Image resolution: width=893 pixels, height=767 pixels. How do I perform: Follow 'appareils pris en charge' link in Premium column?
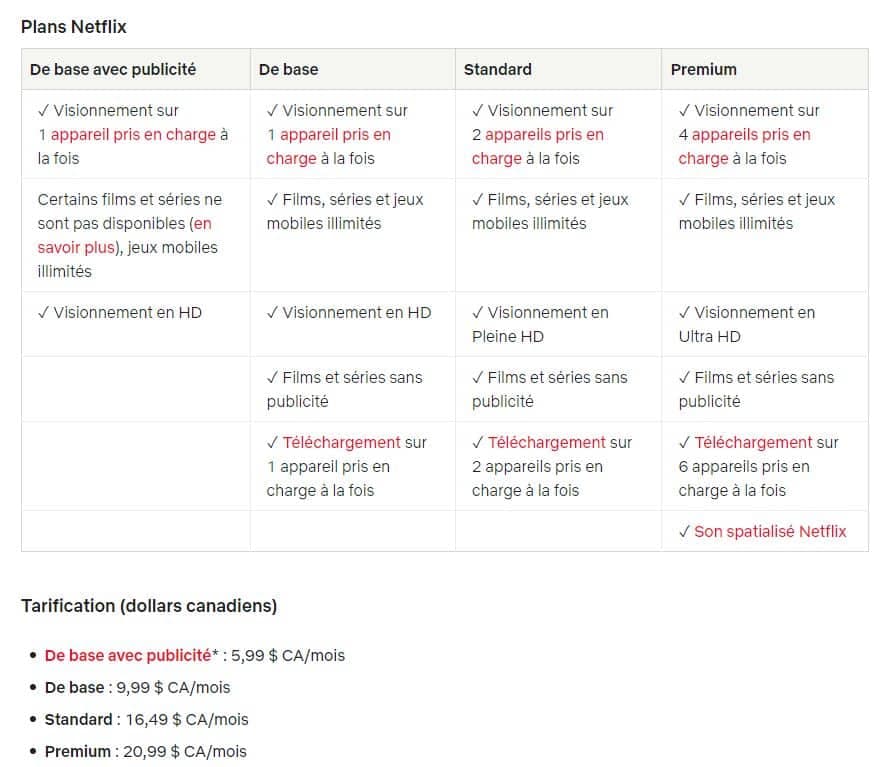(x=751, y=135)
